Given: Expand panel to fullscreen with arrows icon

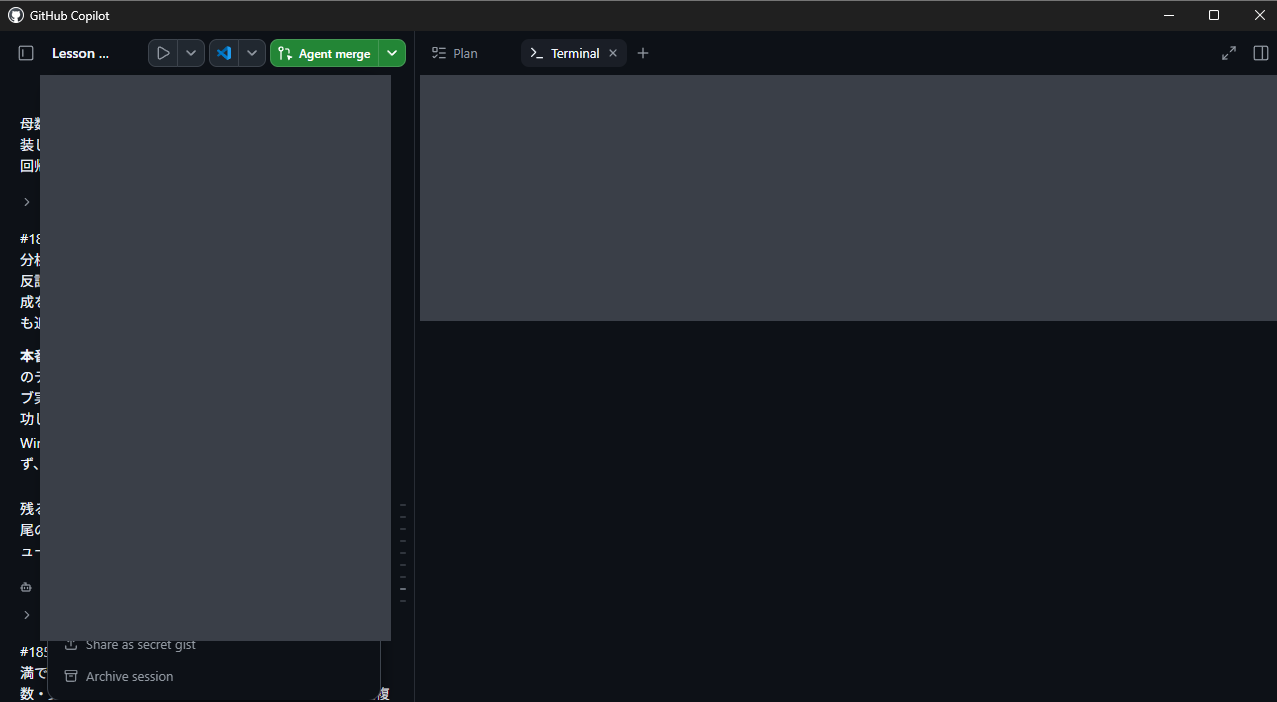Looking at the screenshot, I should [1229, 53].
